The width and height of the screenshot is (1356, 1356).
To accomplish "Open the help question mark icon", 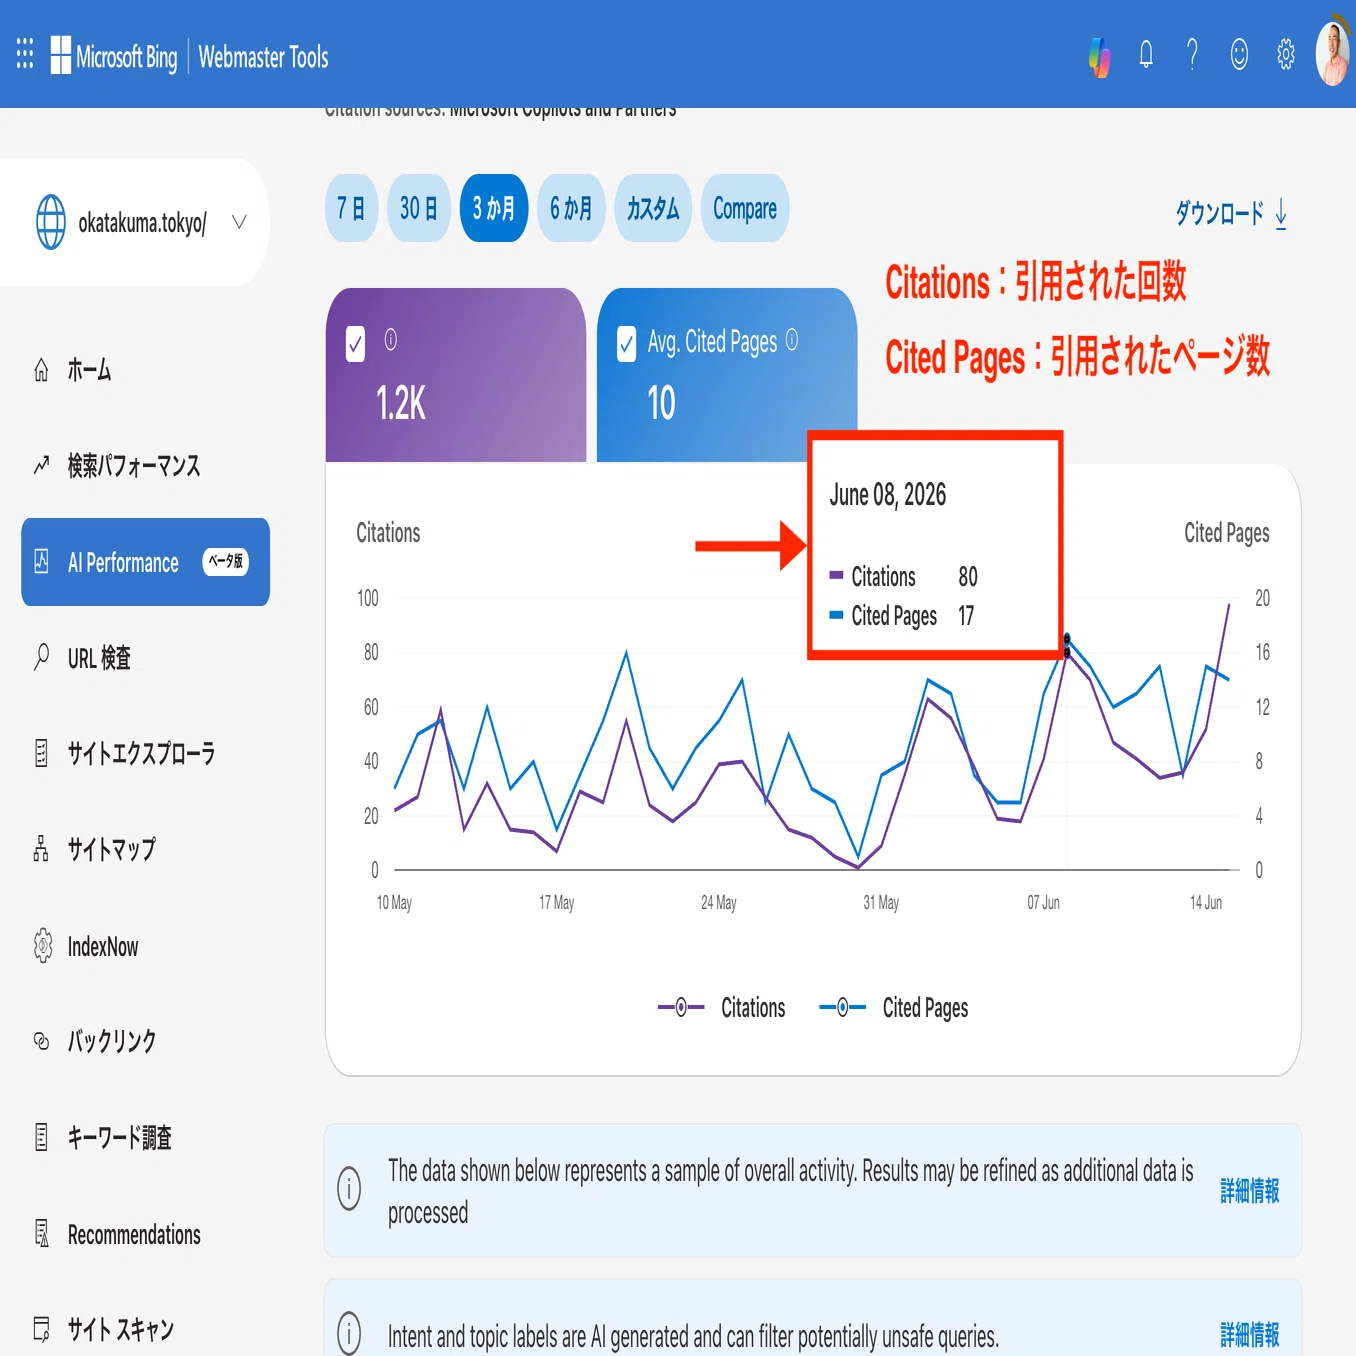I will (x=1192, y=54).
